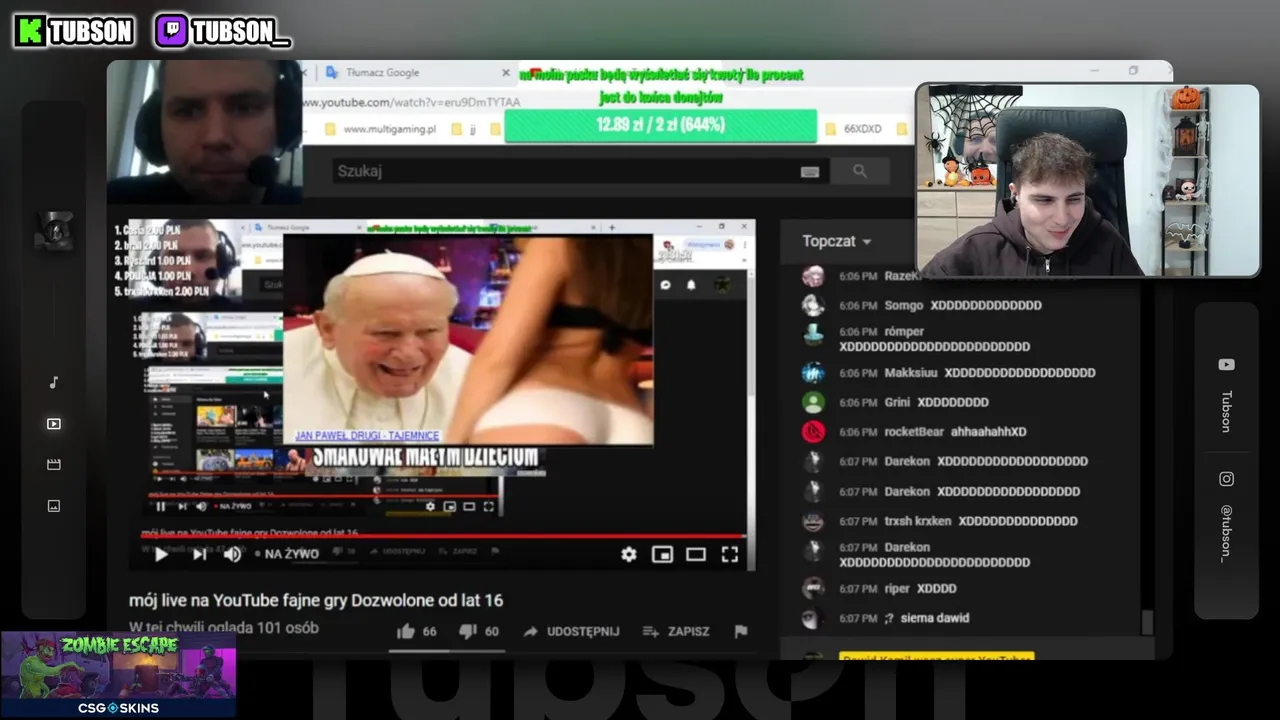Screen dimensions: 1280x720
Task: Click the red video progress bar
Action: (x=444, y=536)
